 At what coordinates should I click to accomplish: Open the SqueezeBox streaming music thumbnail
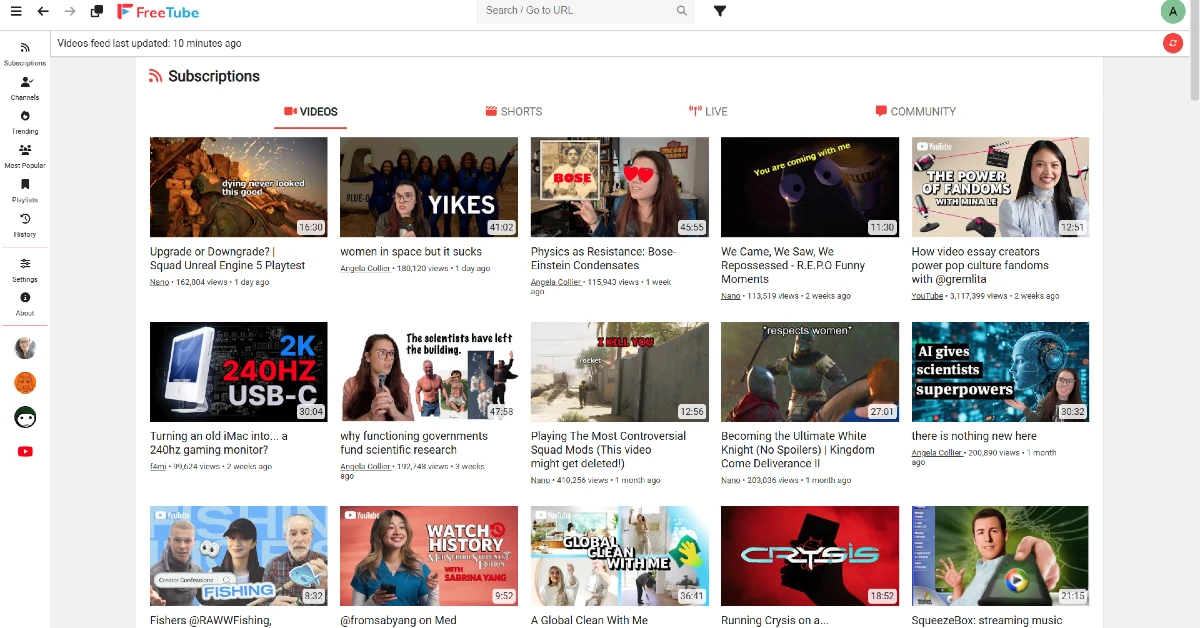point(1000,556)
